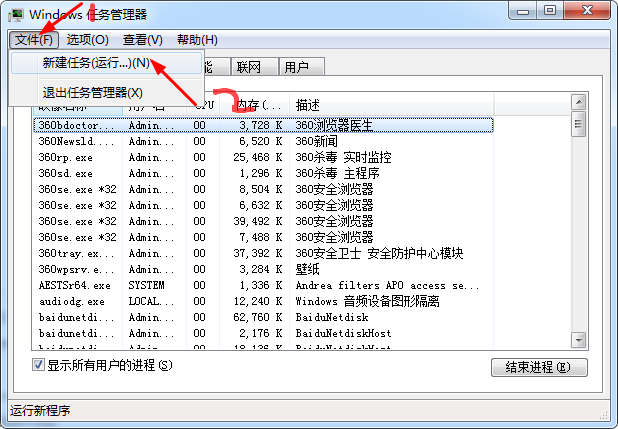This screenshot has height=429, width=618.
Task: Open the 文件(F) menu
Action: (34, 39)
